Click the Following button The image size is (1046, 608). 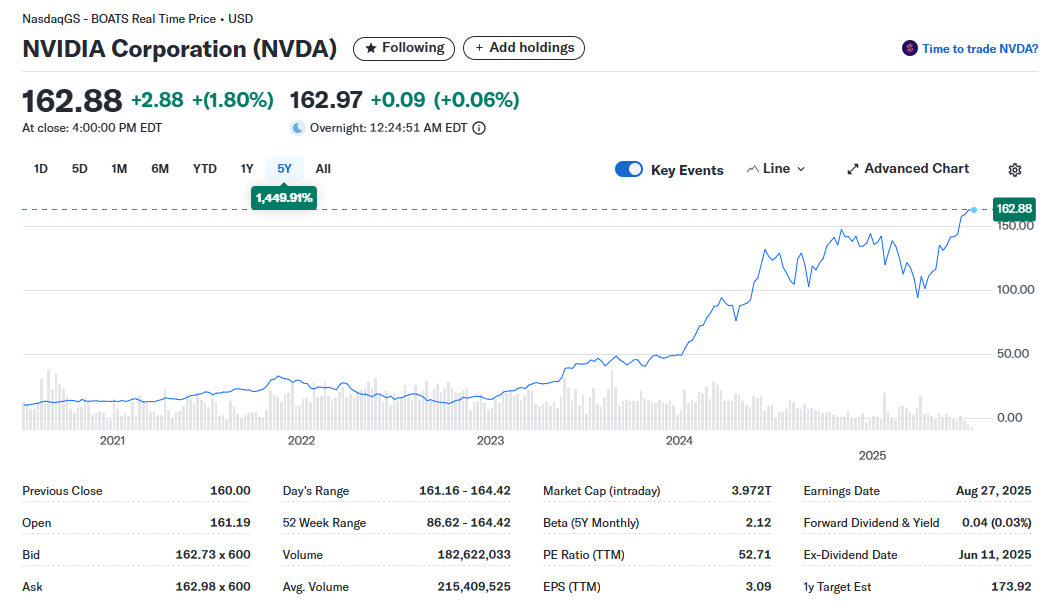(x=404, y=48)
